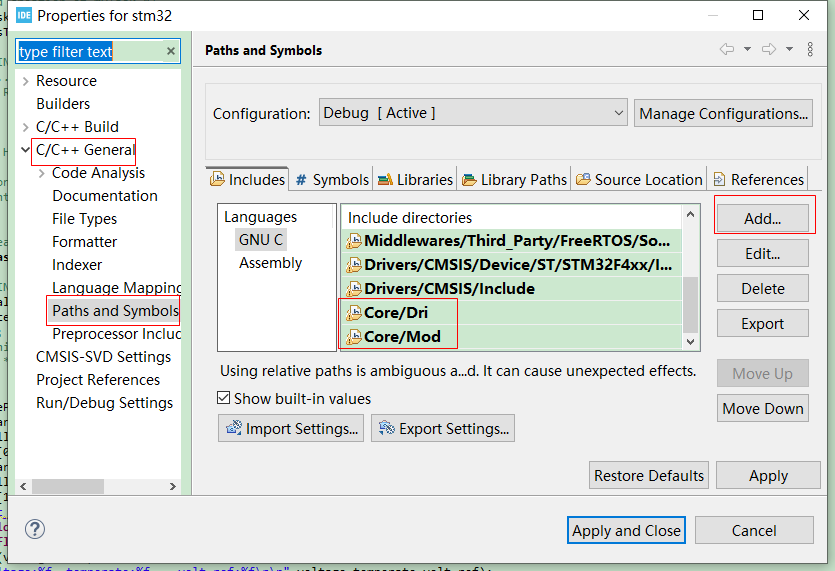Select Core/Mod include directory

click(x=511, y=337)
